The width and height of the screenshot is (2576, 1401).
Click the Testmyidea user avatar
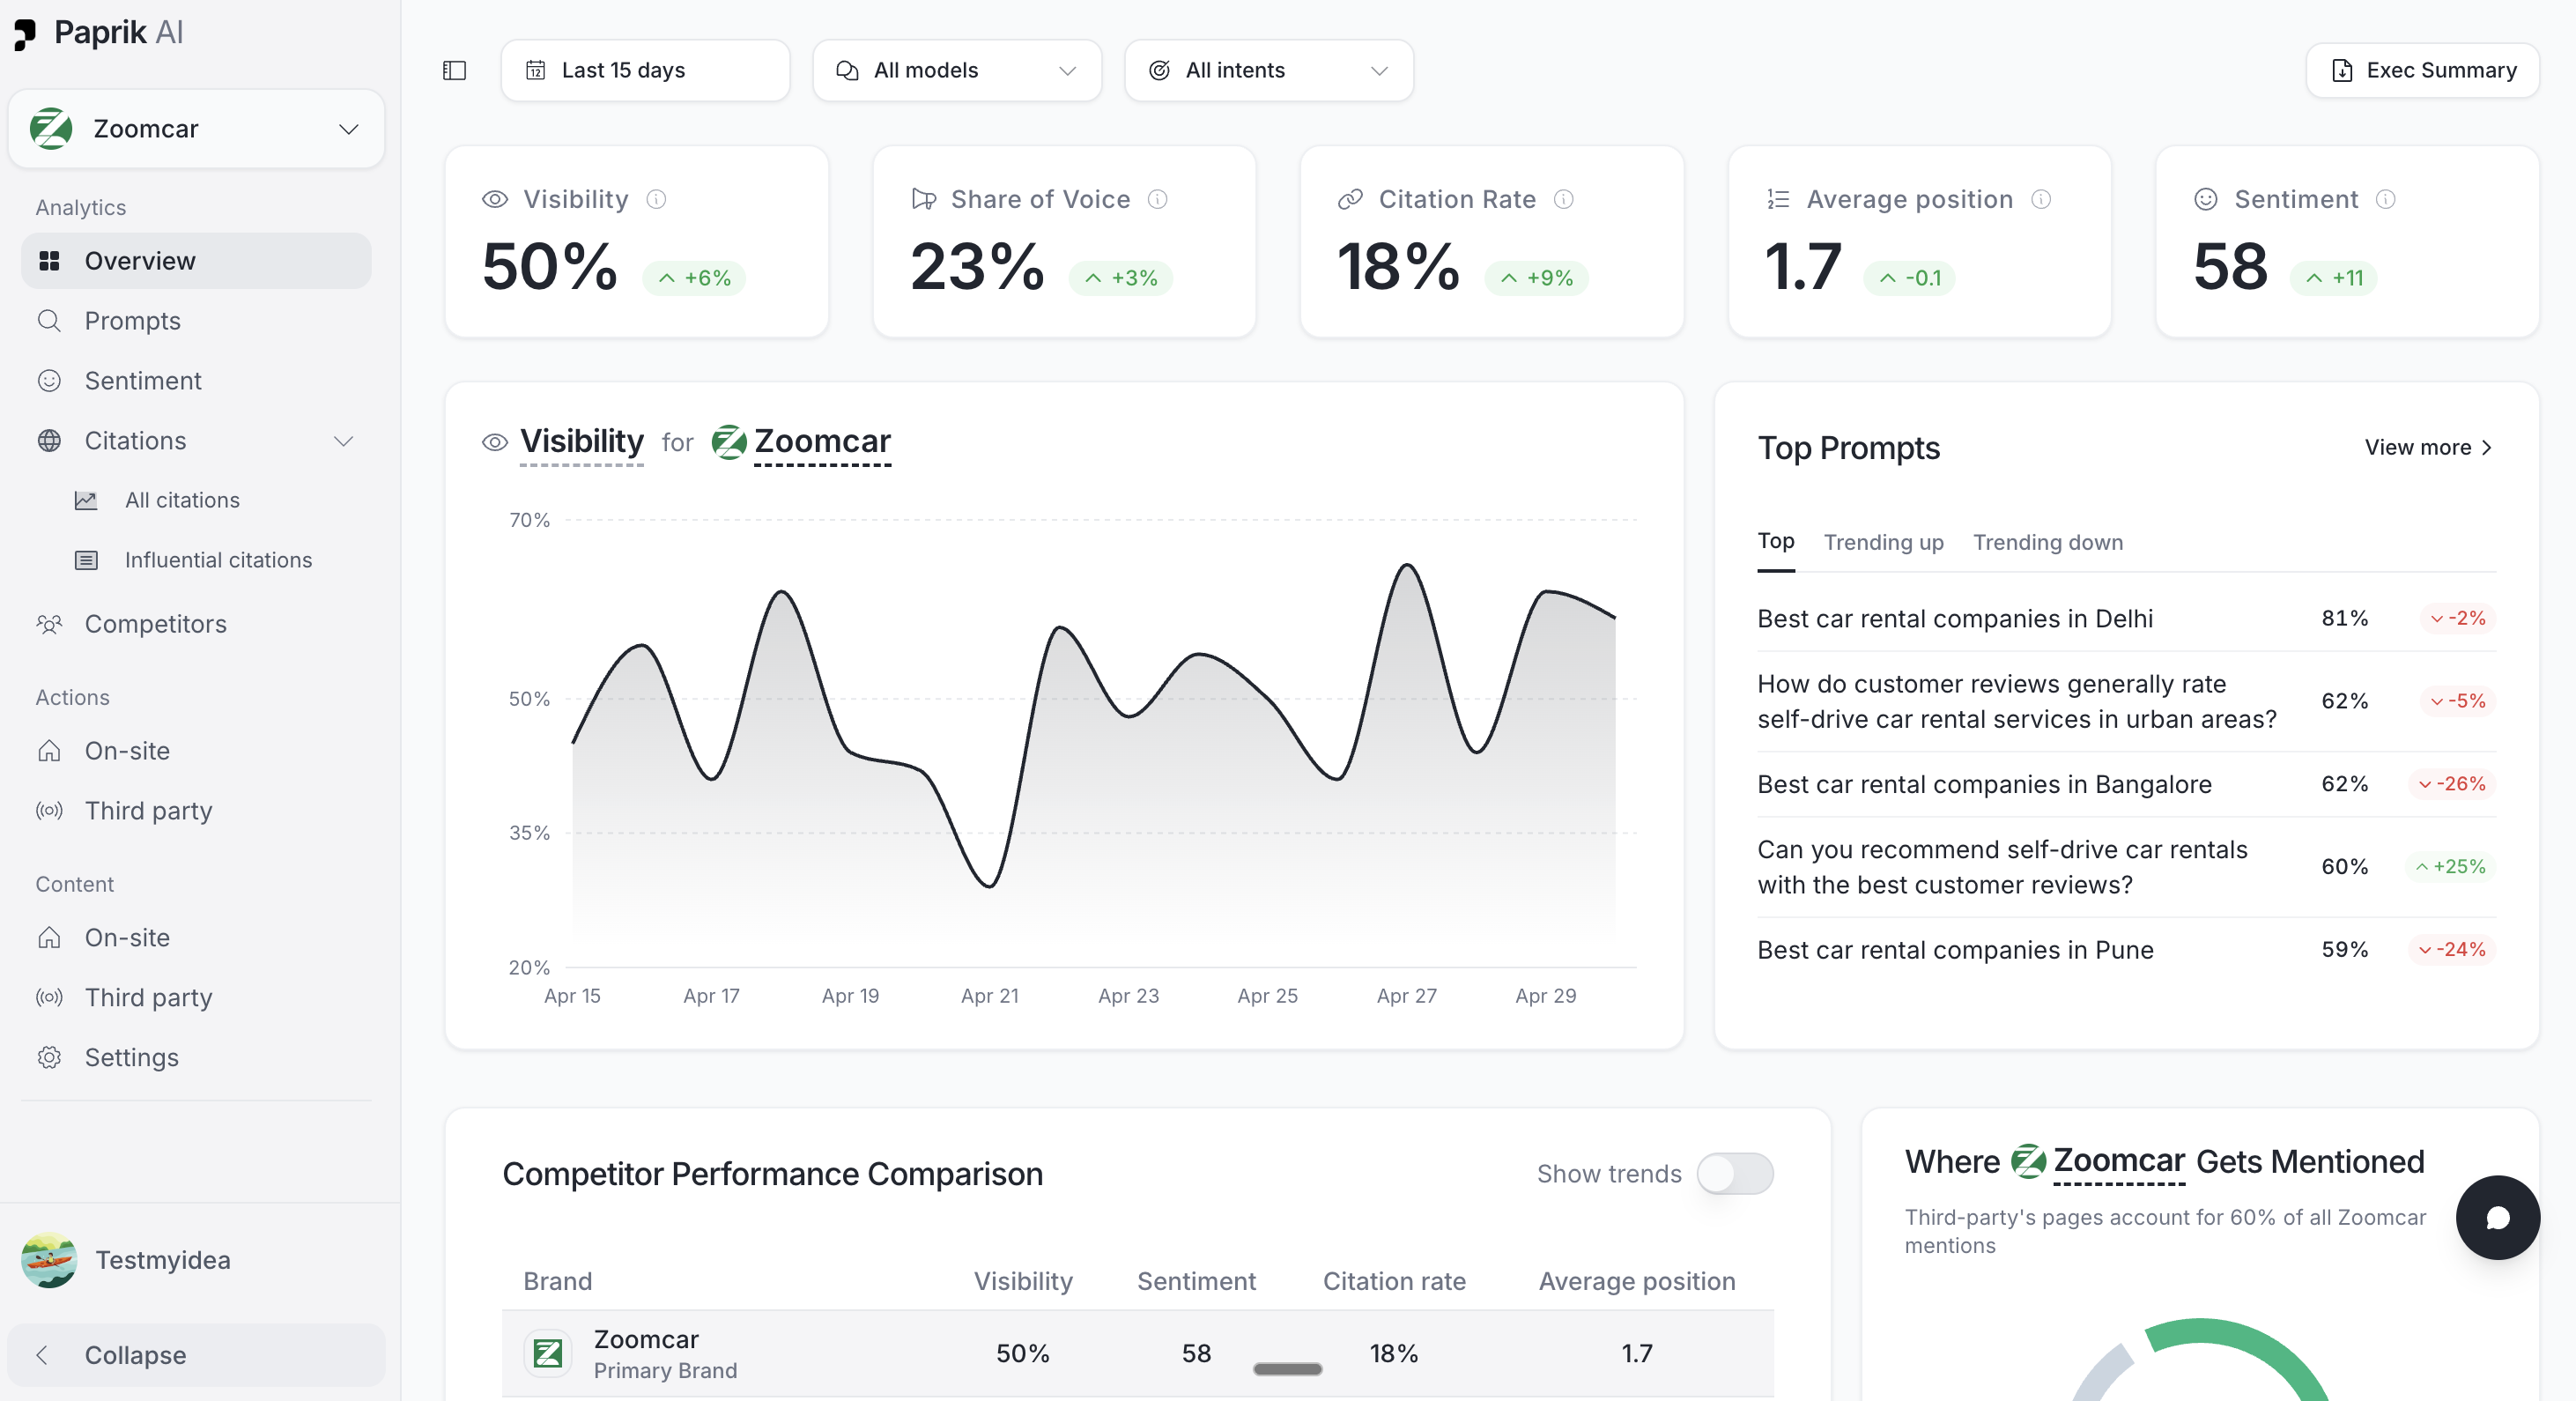pos(49,1260)
